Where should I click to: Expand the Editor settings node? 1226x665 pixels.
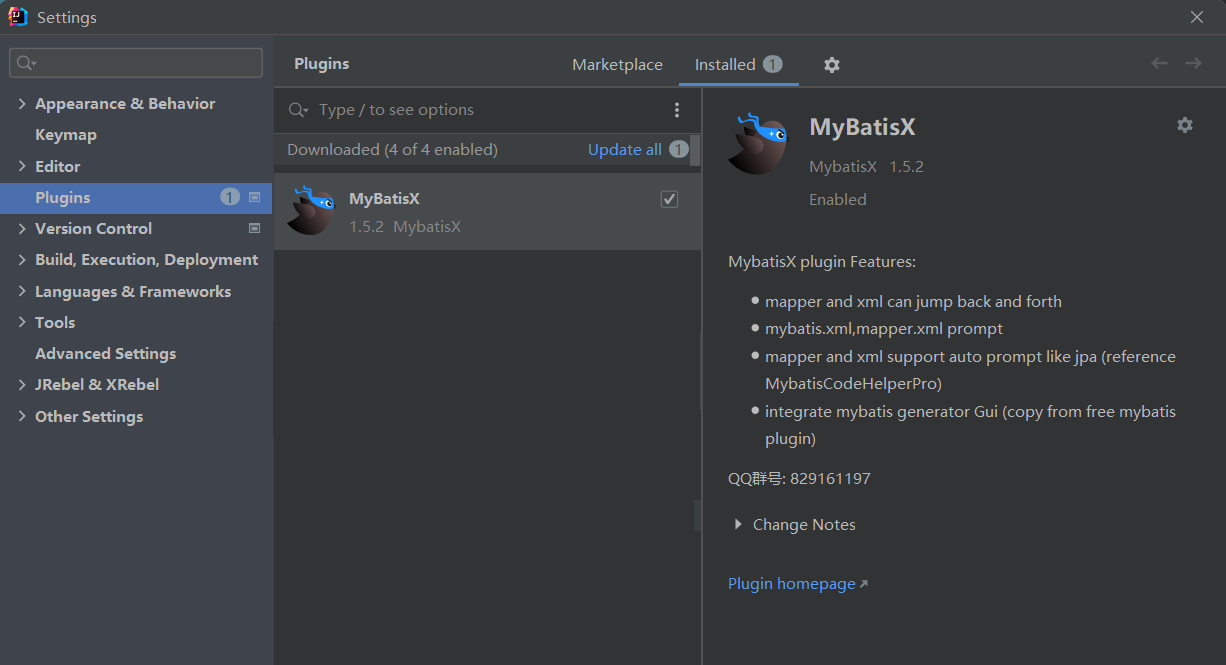pos(22,166)
